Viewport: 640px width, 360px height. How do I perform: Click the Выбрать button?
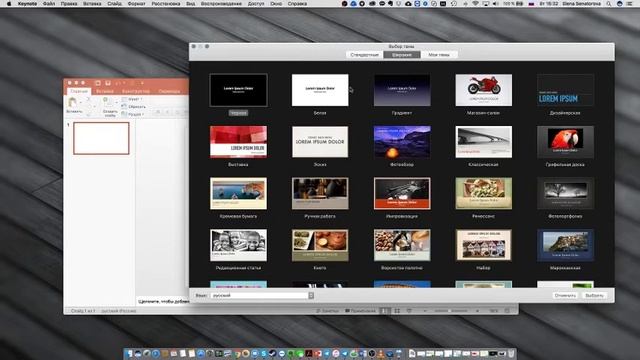[x=594, y=296]
